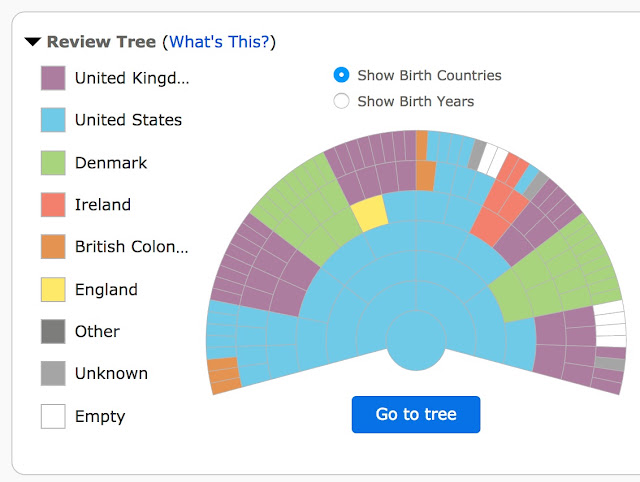Click the Show Birth Years label text

(416, 101)
